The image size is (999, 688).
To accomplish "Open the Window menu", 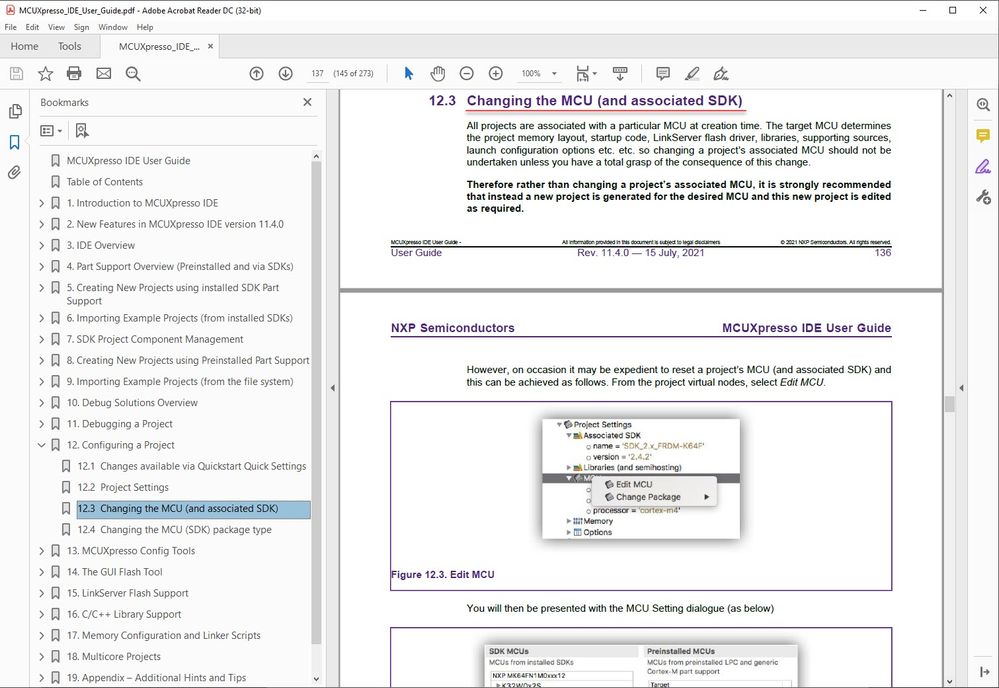I will (x=113, y=27).
